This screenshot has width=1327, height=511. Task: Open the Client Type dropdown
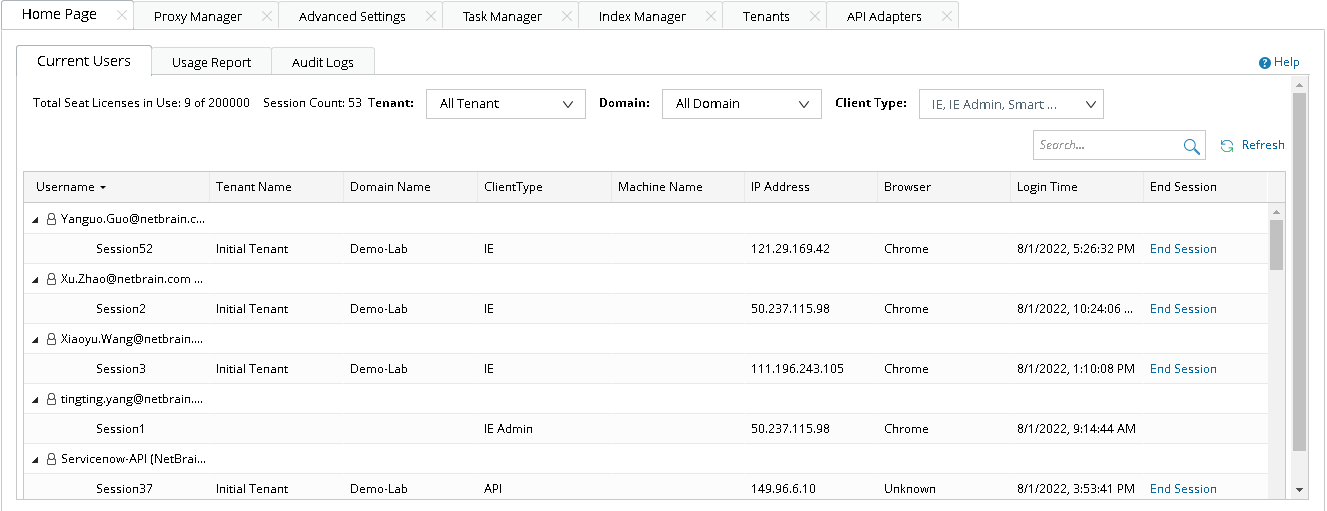[1010, 104]
